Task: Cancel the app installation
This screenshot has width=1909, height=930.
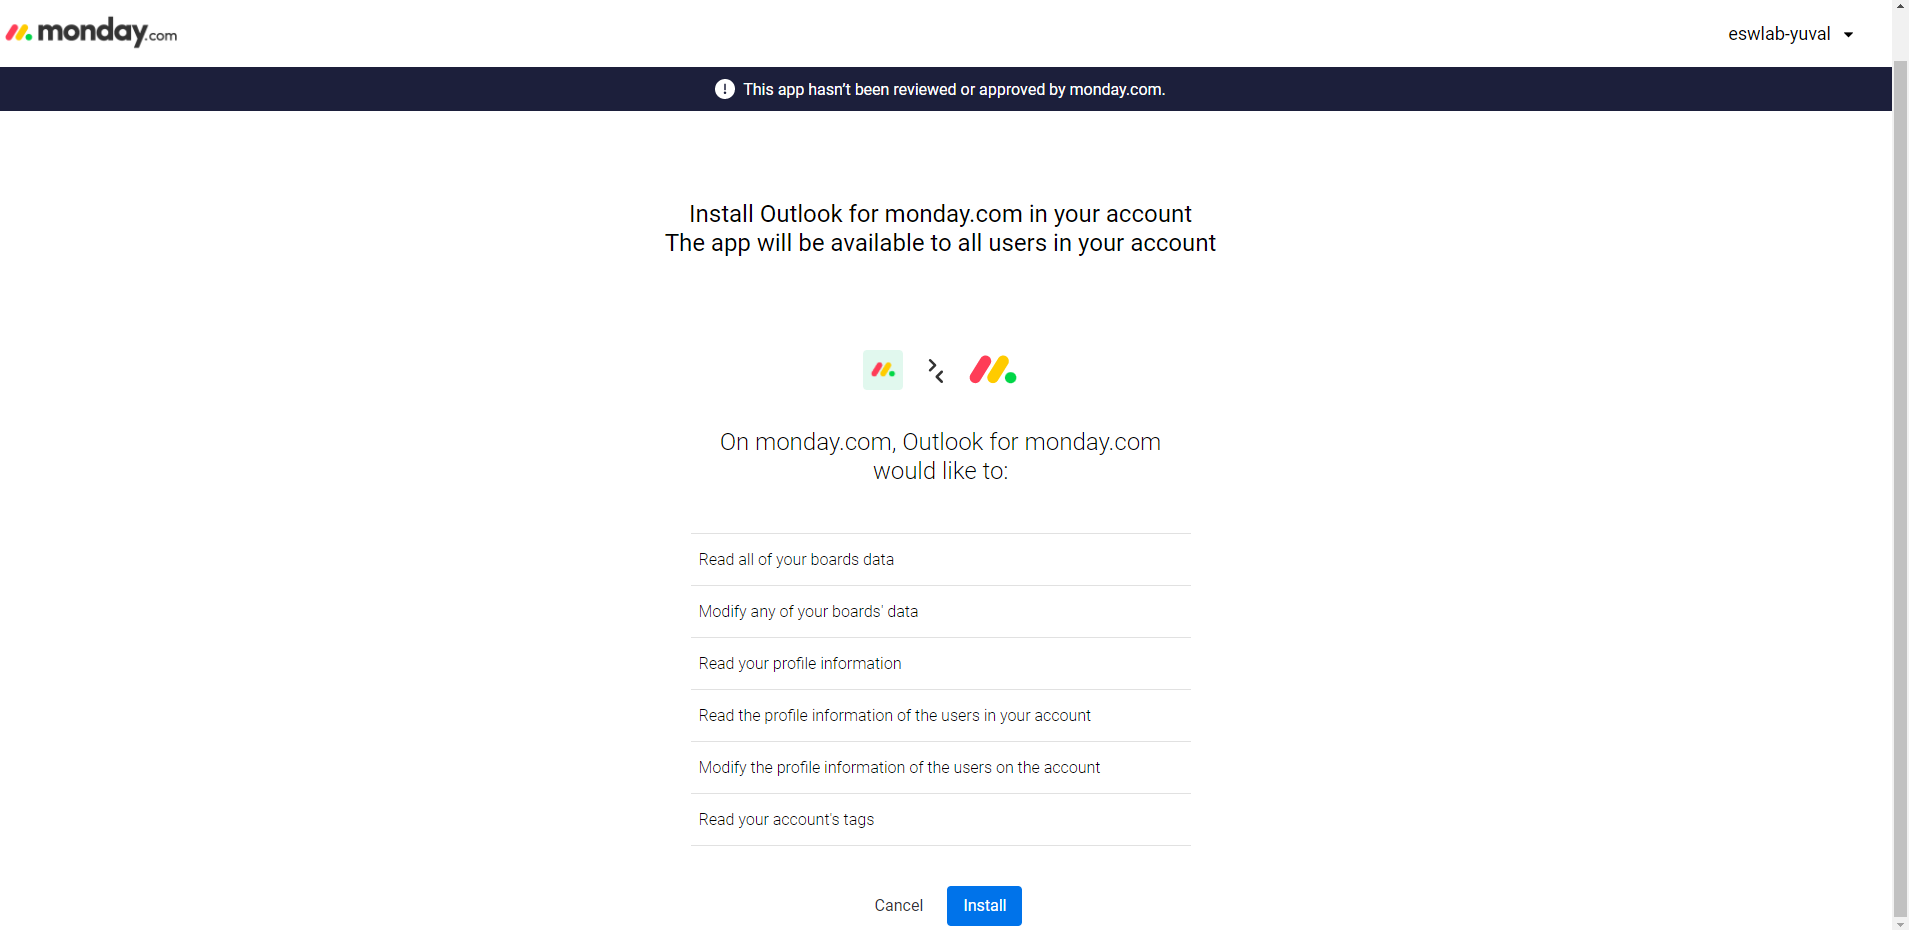Action: 898,906
